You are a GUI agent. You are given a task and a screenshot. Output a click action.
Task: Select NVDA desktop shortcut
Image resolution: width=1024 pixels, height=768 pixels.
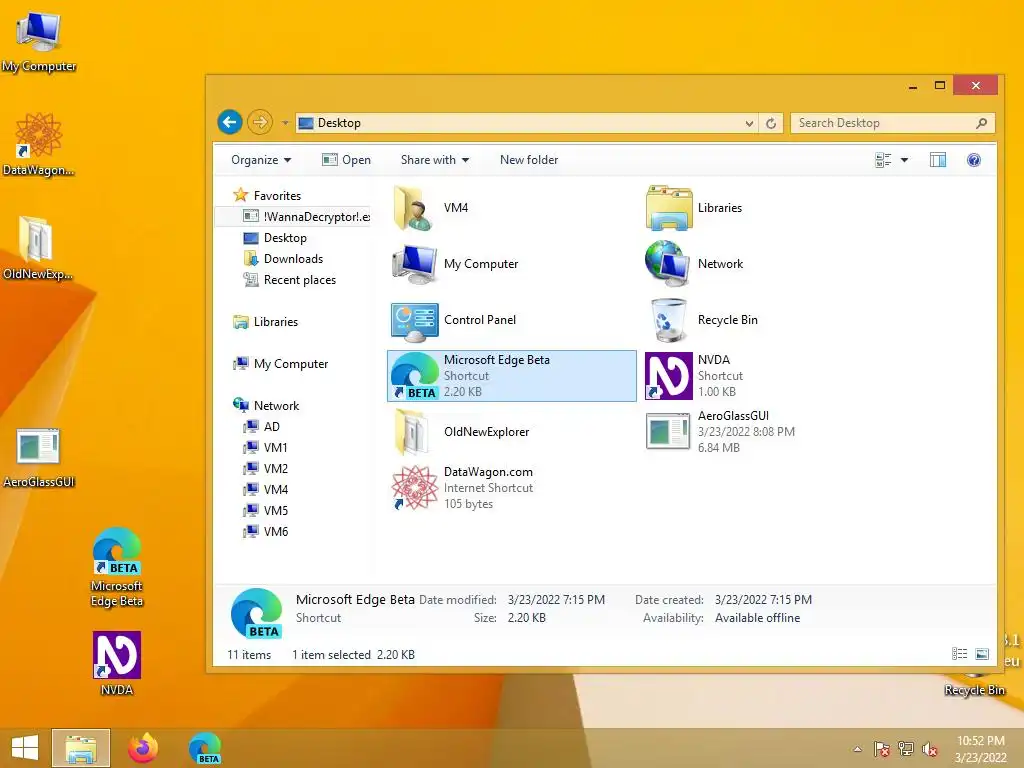click(x=117, y=663)
